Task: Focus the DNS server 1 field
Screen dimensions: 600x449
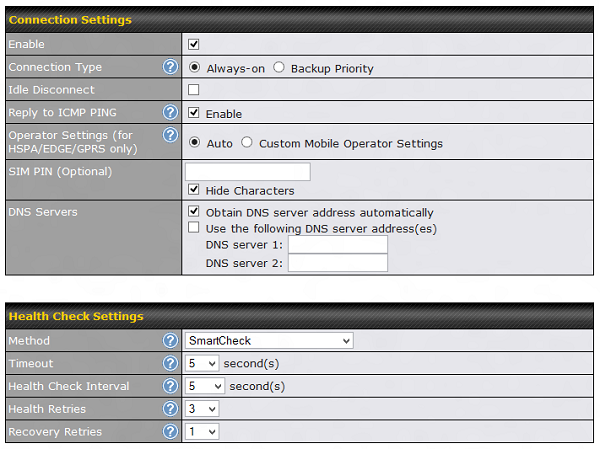Action: (x=337, y=245)
